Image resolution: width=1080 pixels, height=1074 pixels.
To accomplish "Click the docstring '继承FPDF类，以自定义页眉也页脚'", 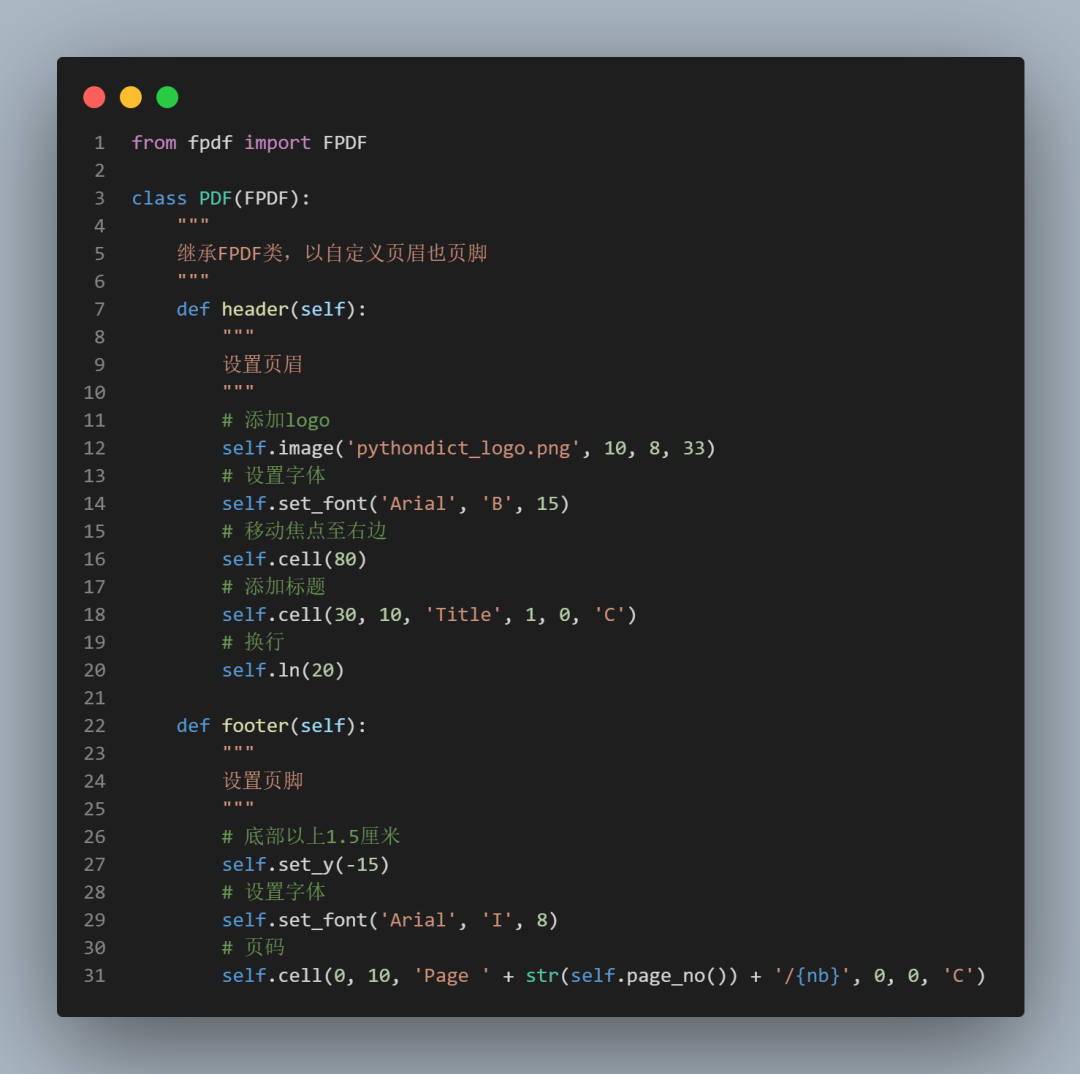I will click(x=332, y=254).
